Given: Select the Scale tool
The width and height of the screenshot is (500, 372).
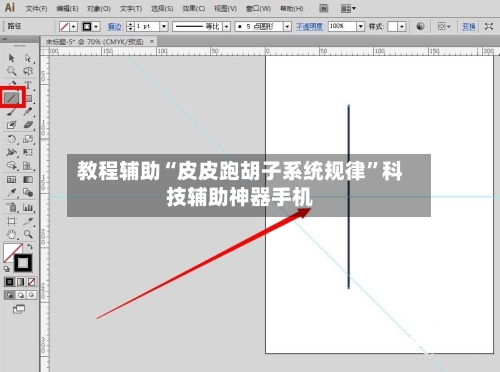Looking at the screenshot, I should point(28,139).
